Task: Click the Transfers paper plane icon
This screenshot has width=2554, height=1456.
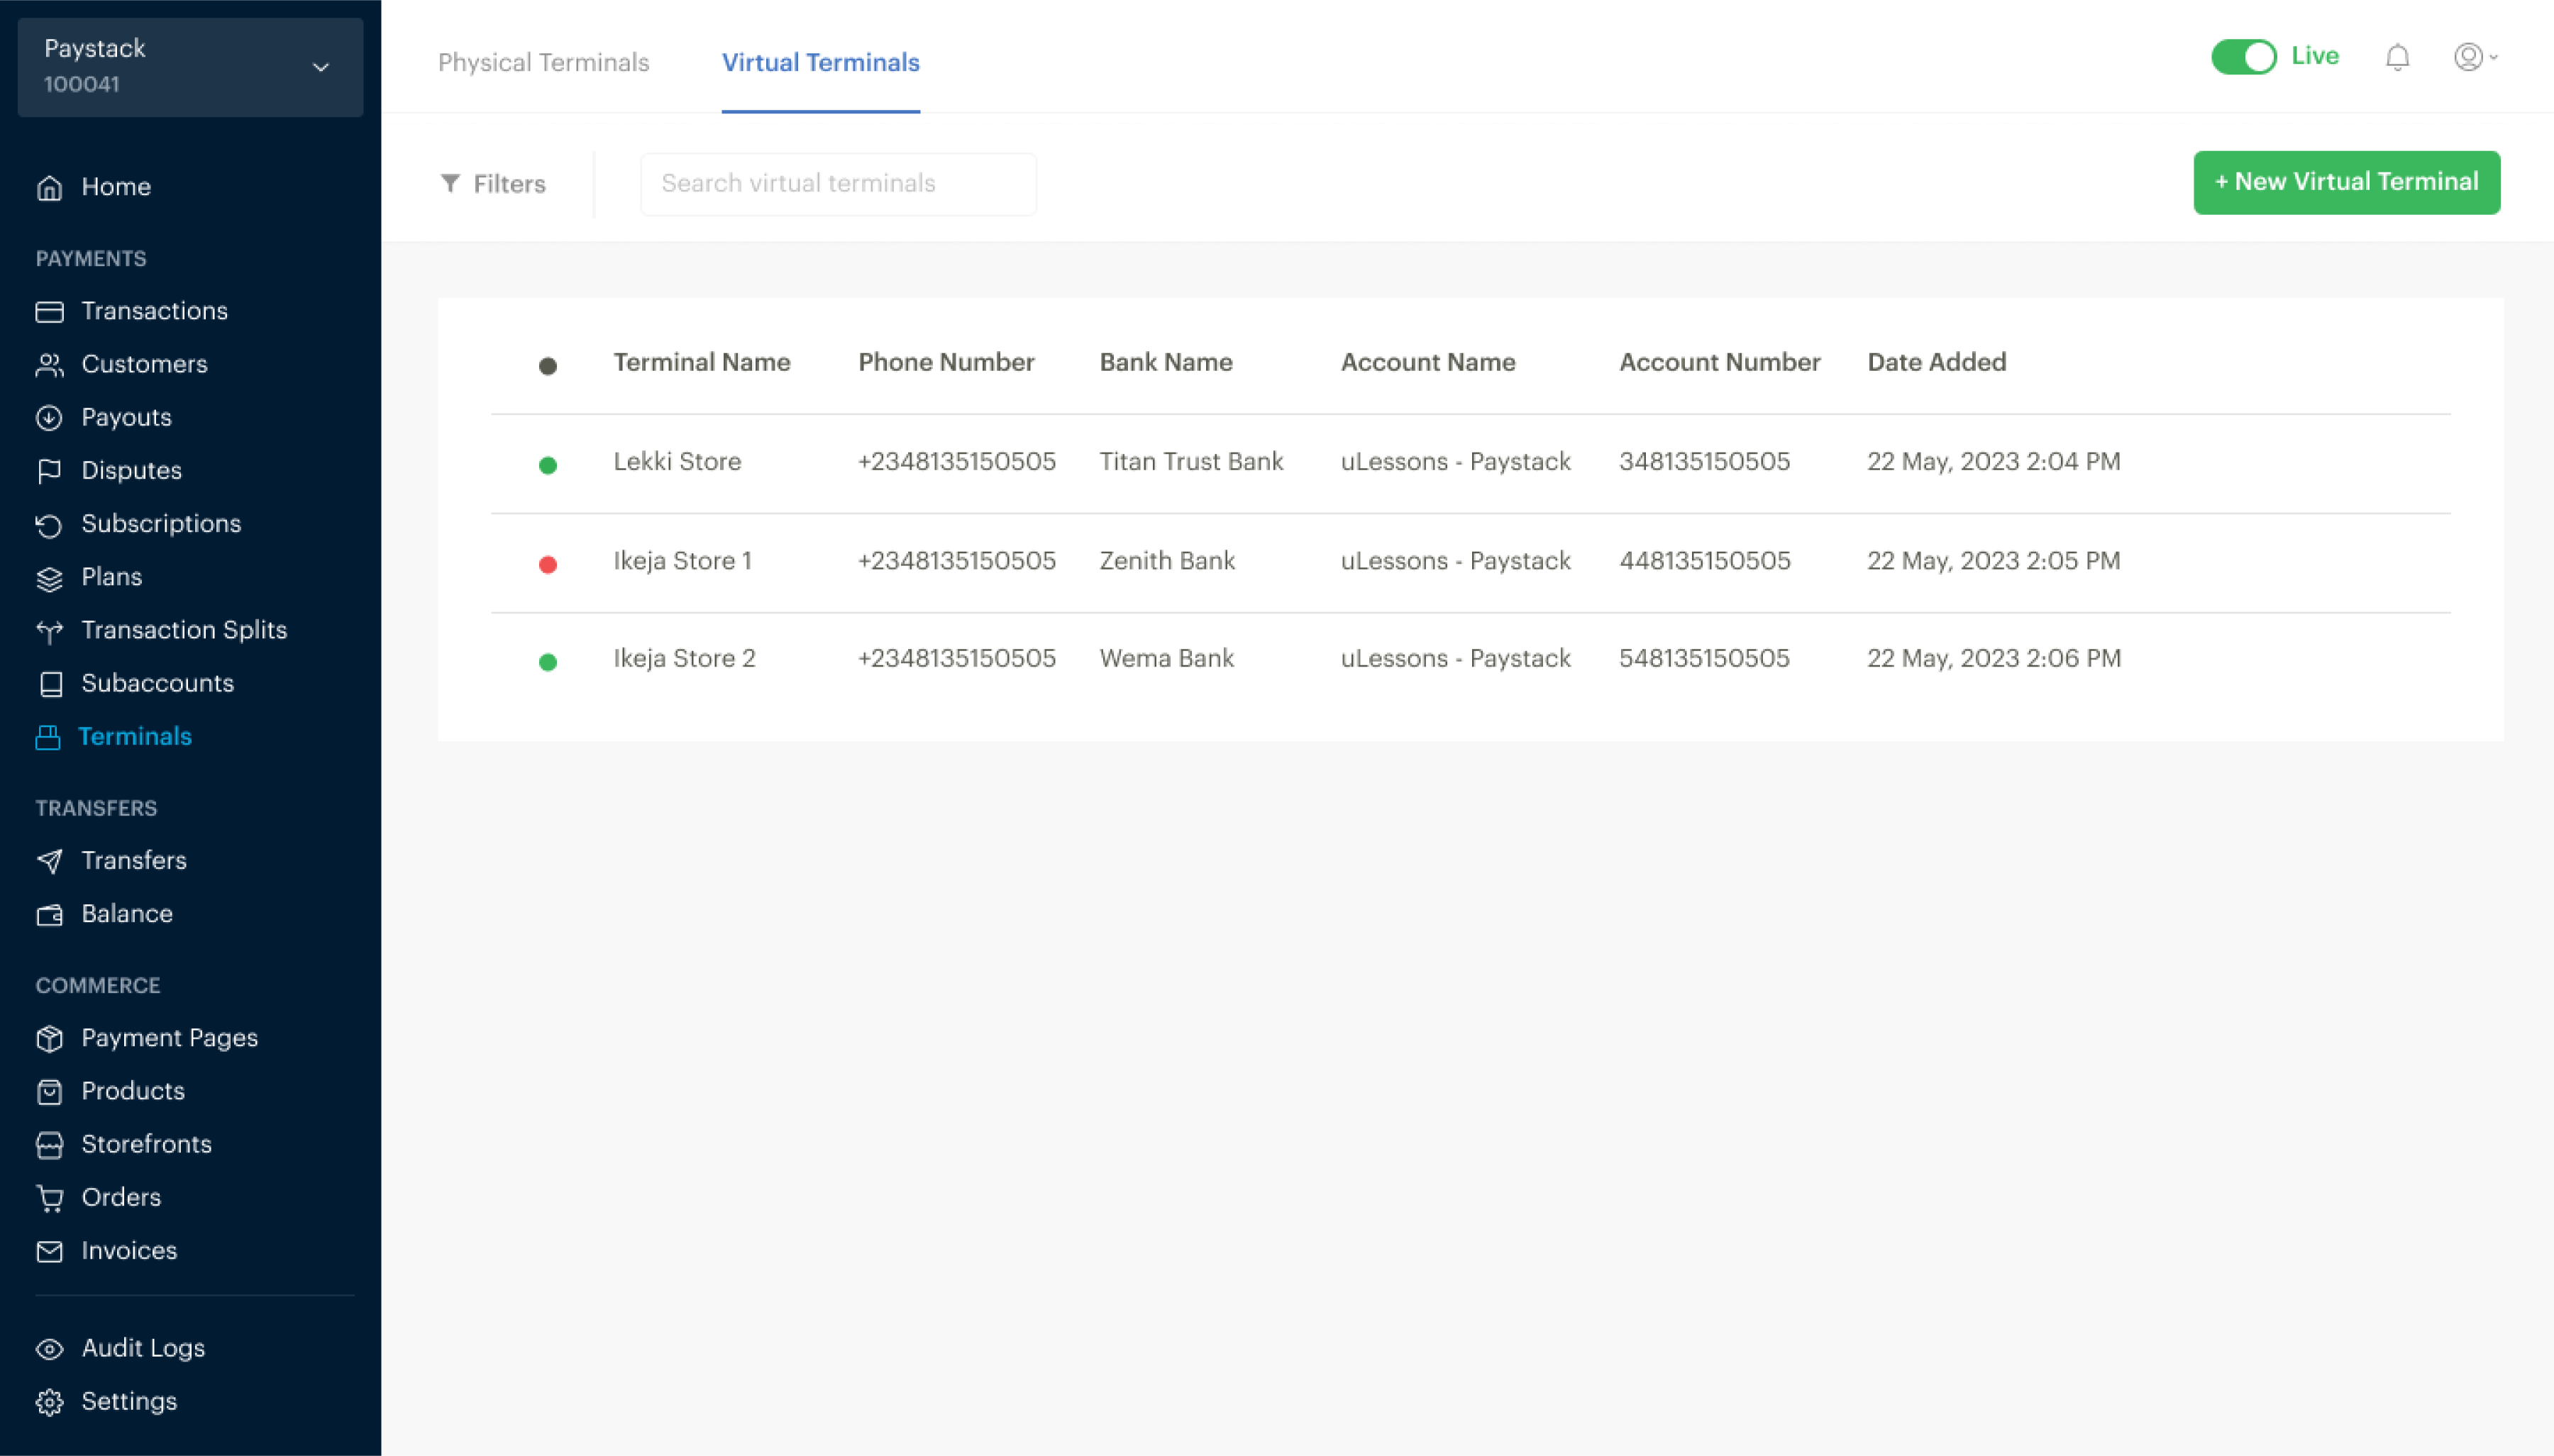Action: (49, 861)
